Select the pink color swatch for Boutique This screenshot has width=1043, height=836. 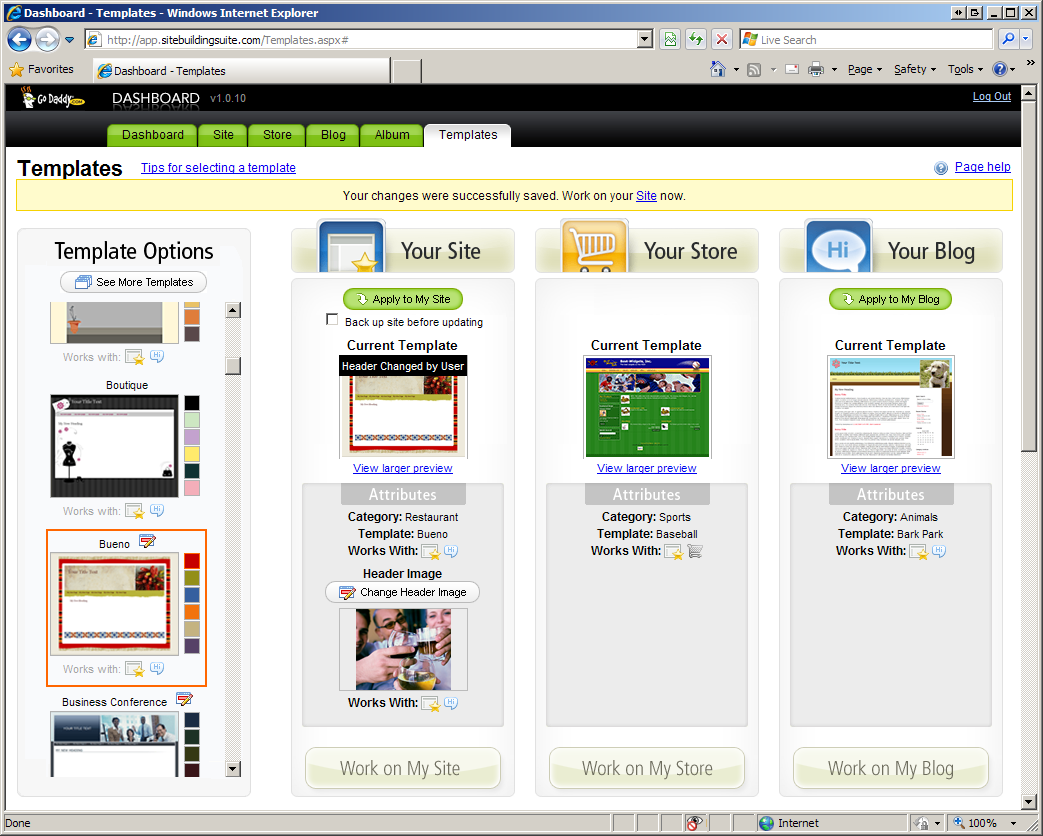click(x=192, y=488)
